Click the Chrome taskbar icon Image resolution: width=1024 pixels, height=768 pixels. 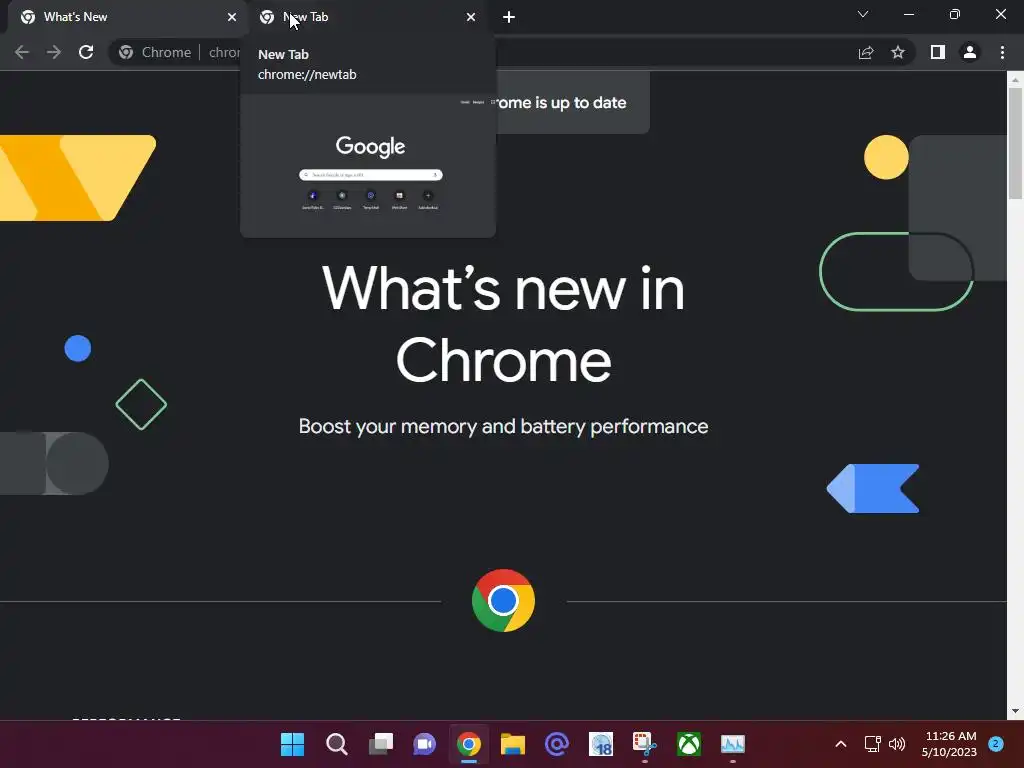[x=469, y=744]
